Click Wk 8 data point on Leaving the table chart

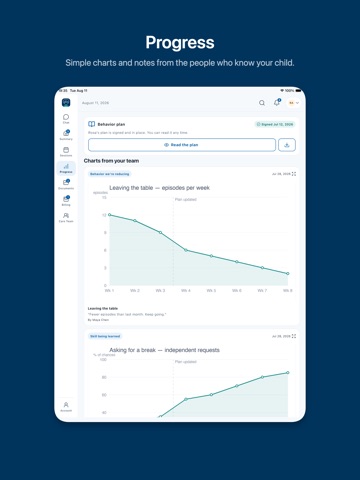click(288, 273)
